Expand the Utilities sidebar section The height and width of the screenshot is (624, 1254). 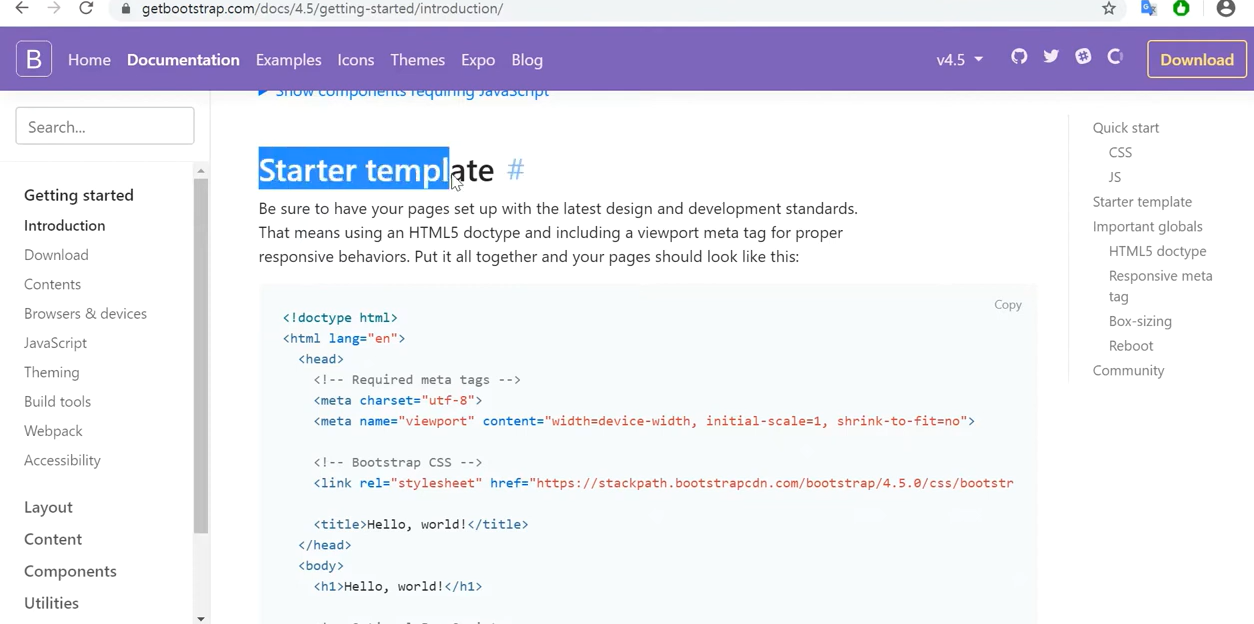click(51, 603)
